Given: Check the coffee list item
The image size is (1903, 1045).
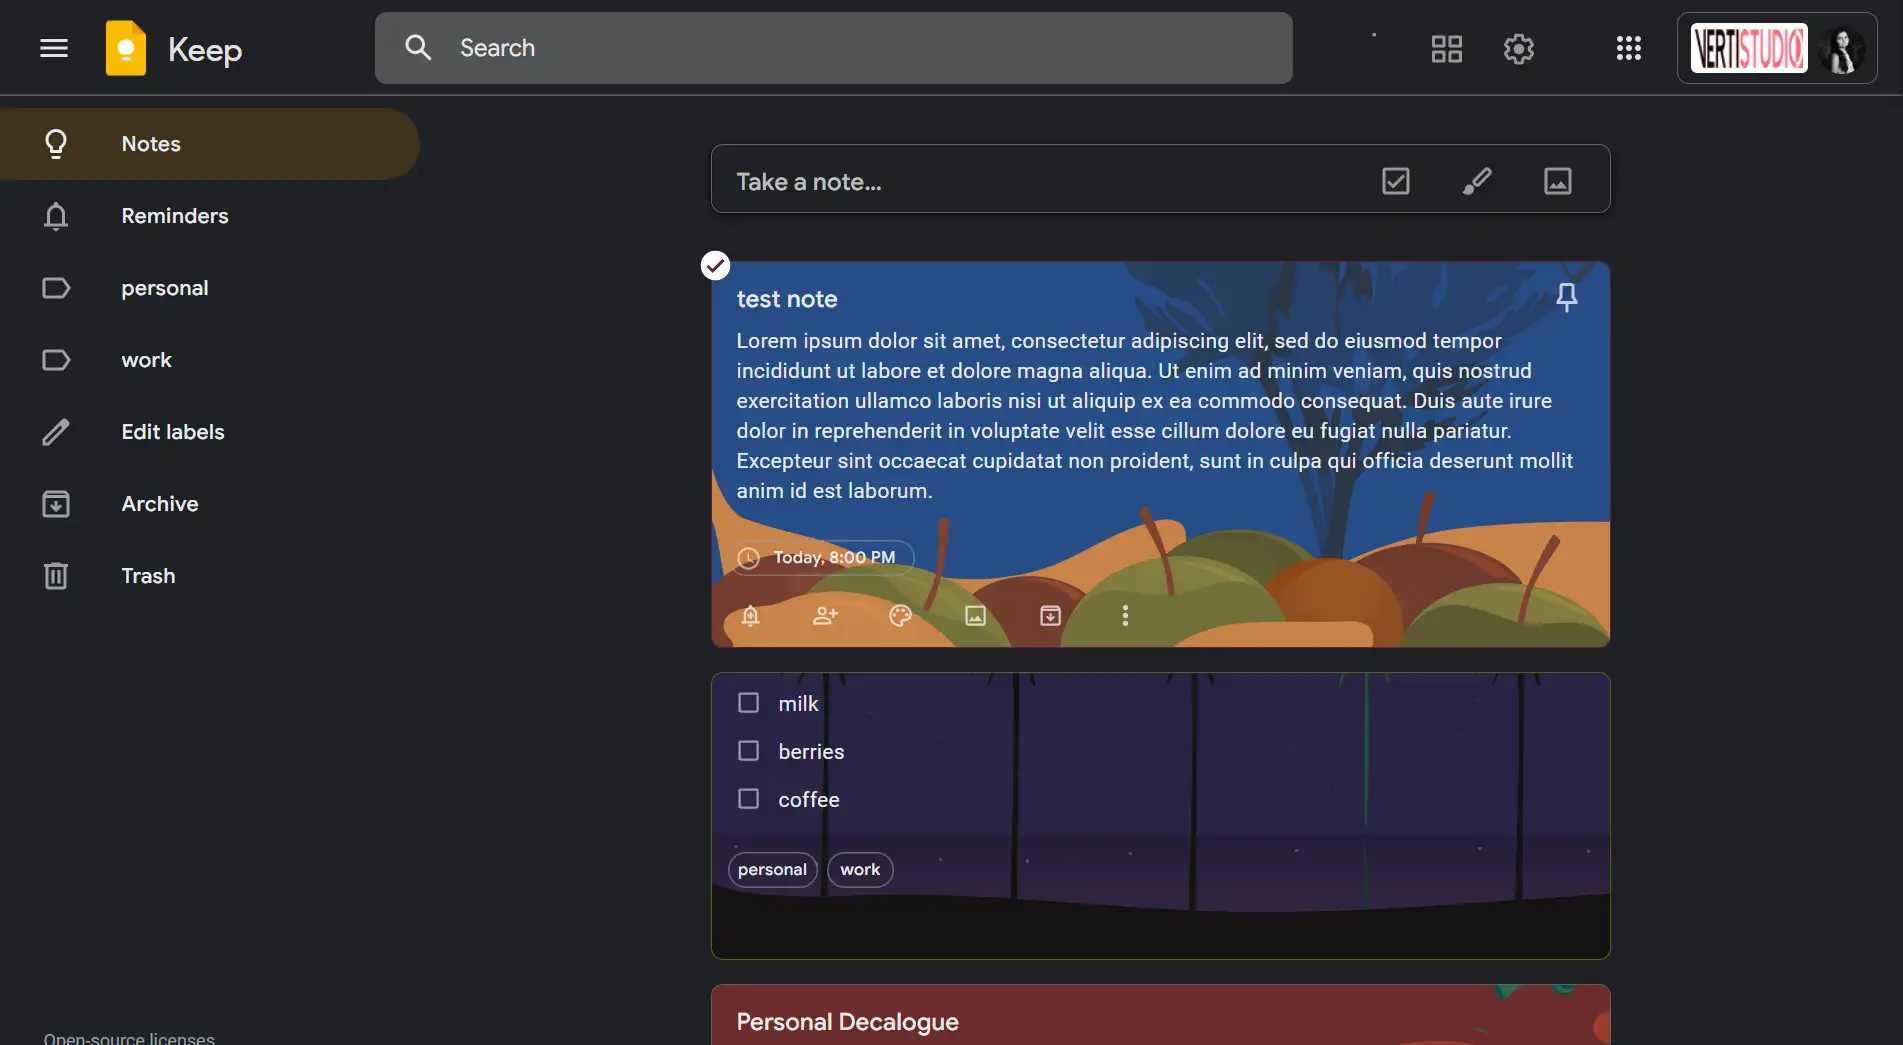Looking at the screenshot, I should (x=748, y=798).
